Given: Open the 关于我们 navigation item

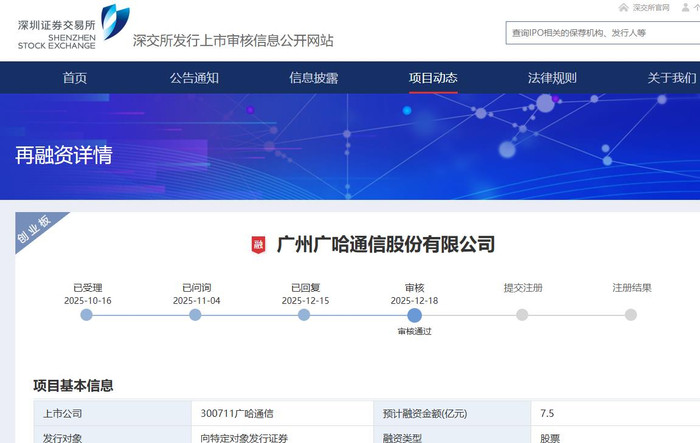Looking at the screenshot, I should click(x=672, y=78).
